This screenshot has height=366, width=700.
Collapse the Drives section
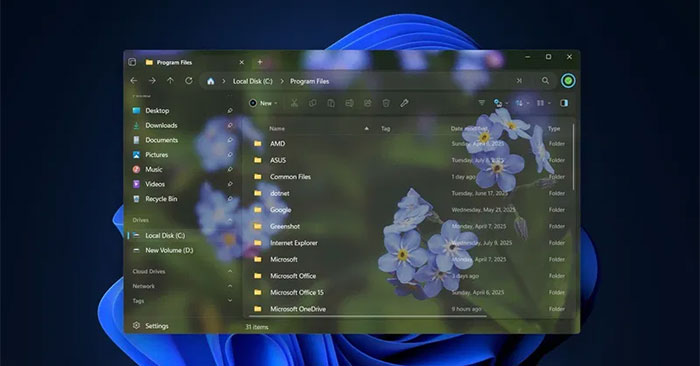pyautogui.click(x=230, y=220)
